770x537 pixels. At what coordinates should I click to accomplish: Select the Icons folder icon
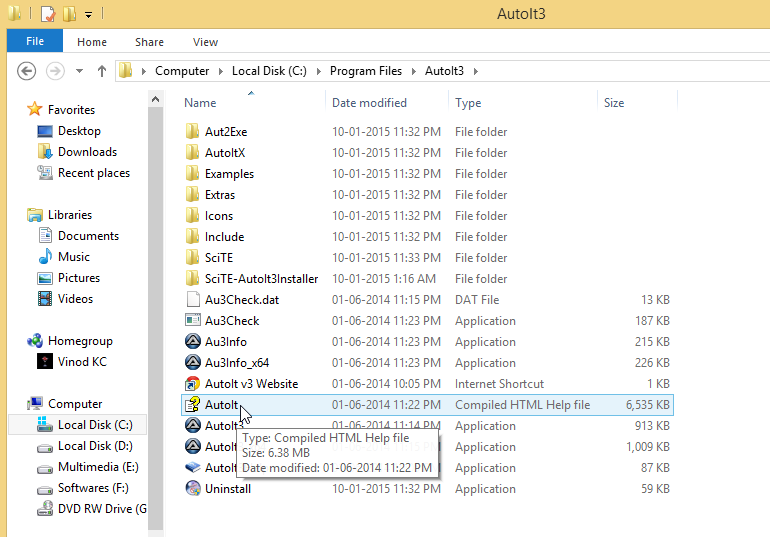click(x=192, y=216)
